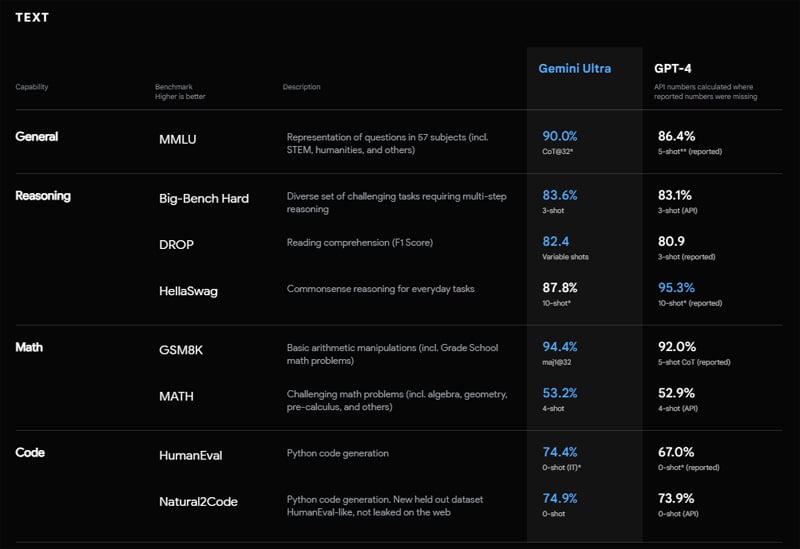Click the Commonsense reasoning description
800x549 pixels.
point(381,289)
